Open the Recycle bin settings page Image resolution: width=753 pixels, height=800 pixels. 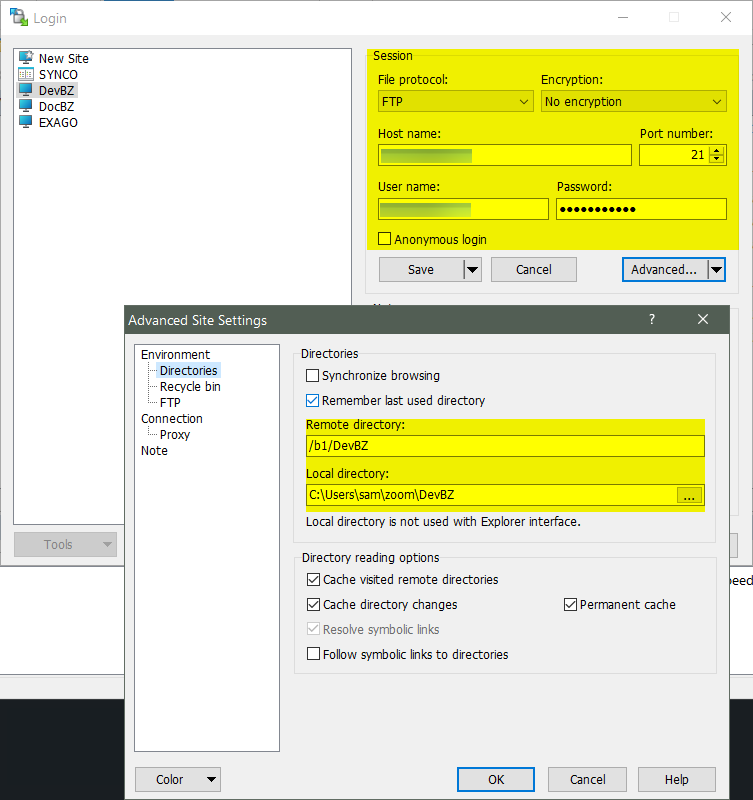pos(190,387)
